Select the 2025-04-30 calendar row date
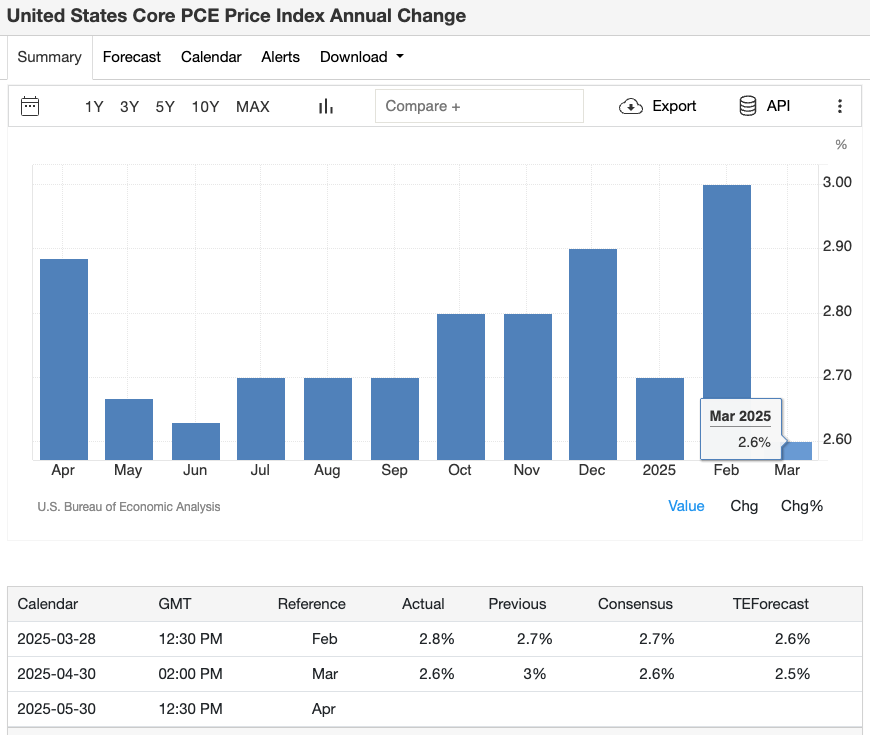 tap(57, 674)
